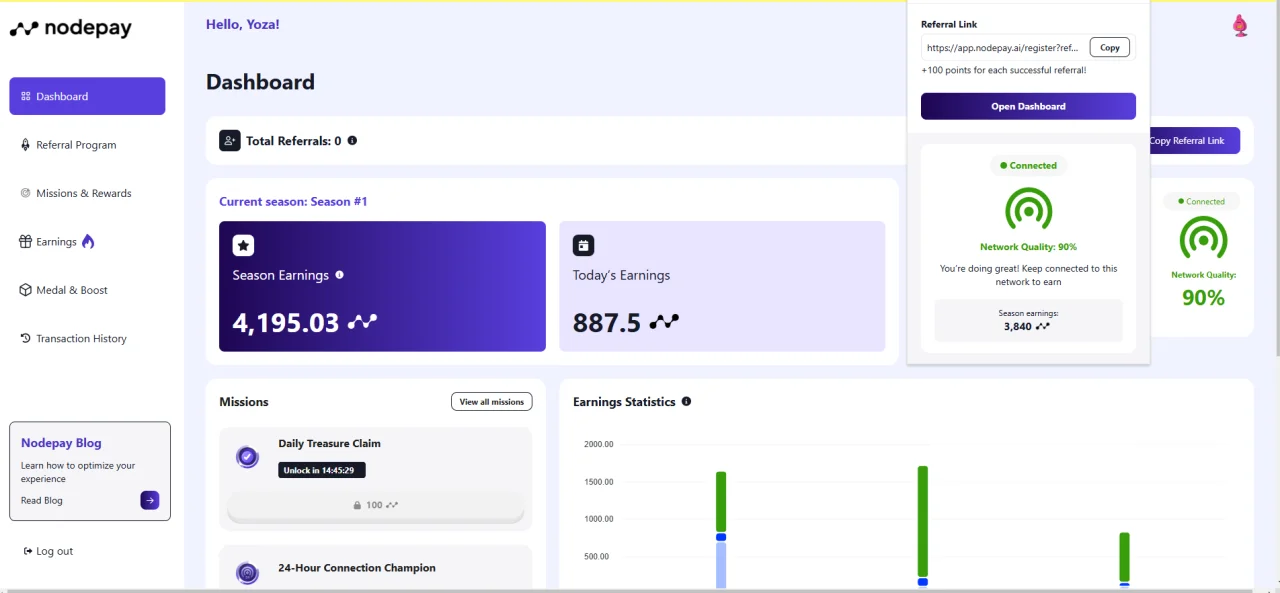Click the Earnings gift box icon

(x=26, y=241)
